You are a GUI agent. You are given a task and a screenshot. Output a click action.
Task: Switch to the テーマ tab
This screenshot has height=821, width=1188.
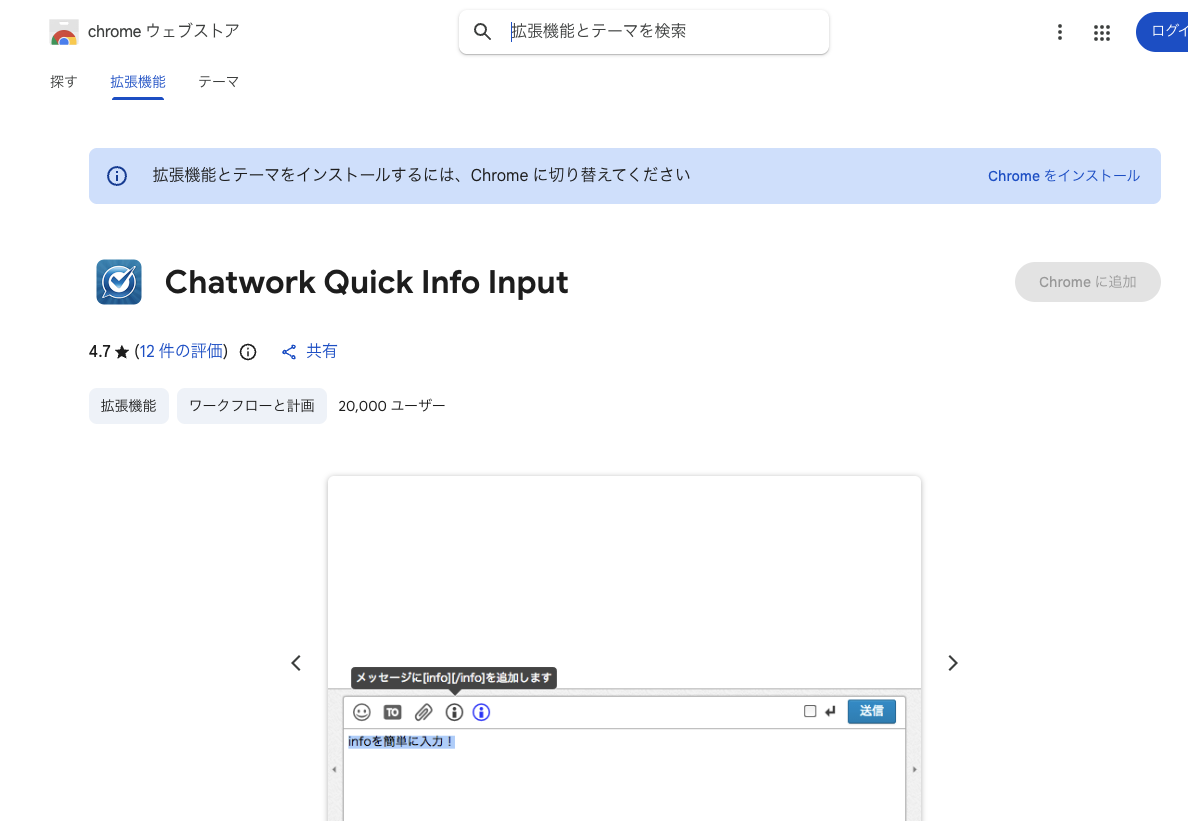[x=218, y=82]
